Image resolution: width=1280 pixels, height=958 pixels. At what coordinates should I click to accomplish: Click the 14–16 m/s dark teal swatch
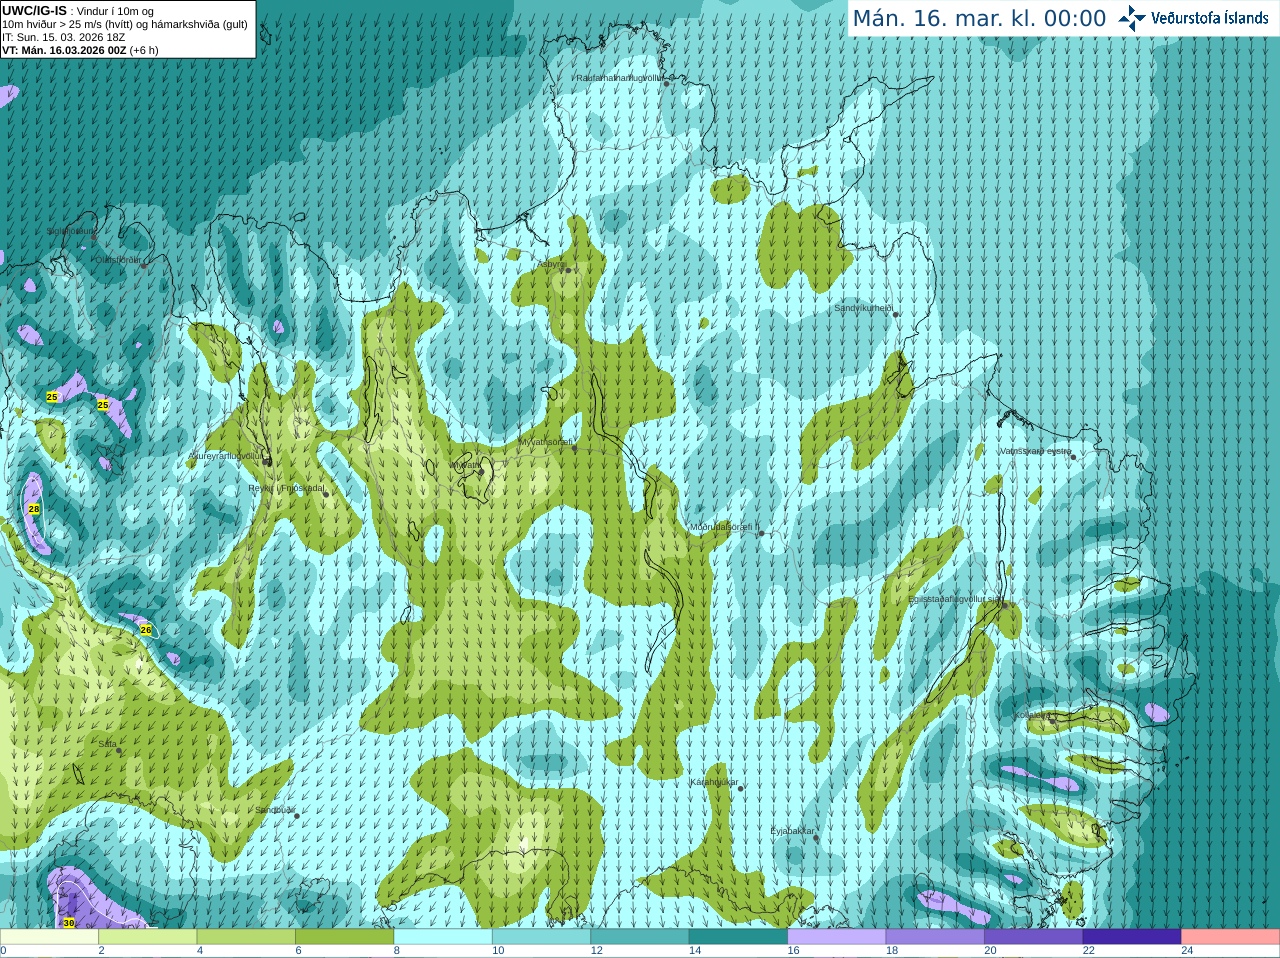[738, 937]
